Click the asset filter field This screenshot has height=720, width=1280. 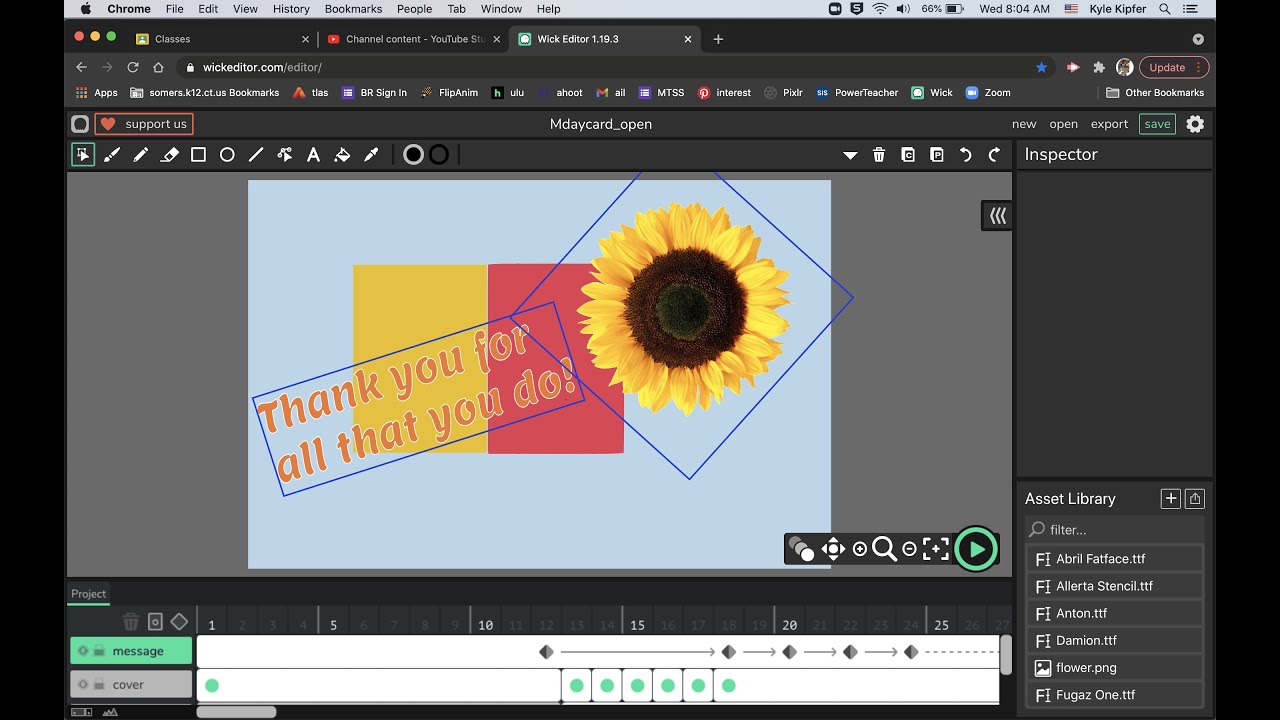1115,529
